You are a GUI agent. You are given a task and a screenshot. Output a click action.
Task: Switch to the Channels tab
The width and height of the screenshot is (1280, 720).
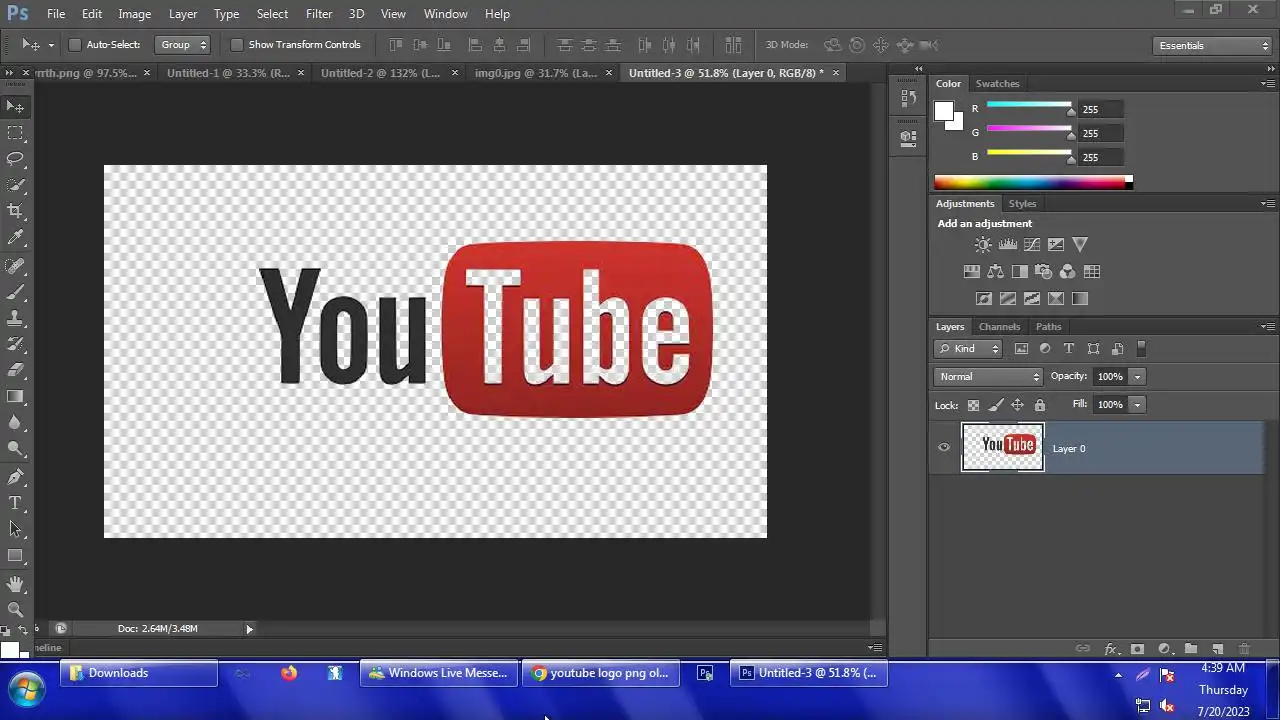[999, 327]
